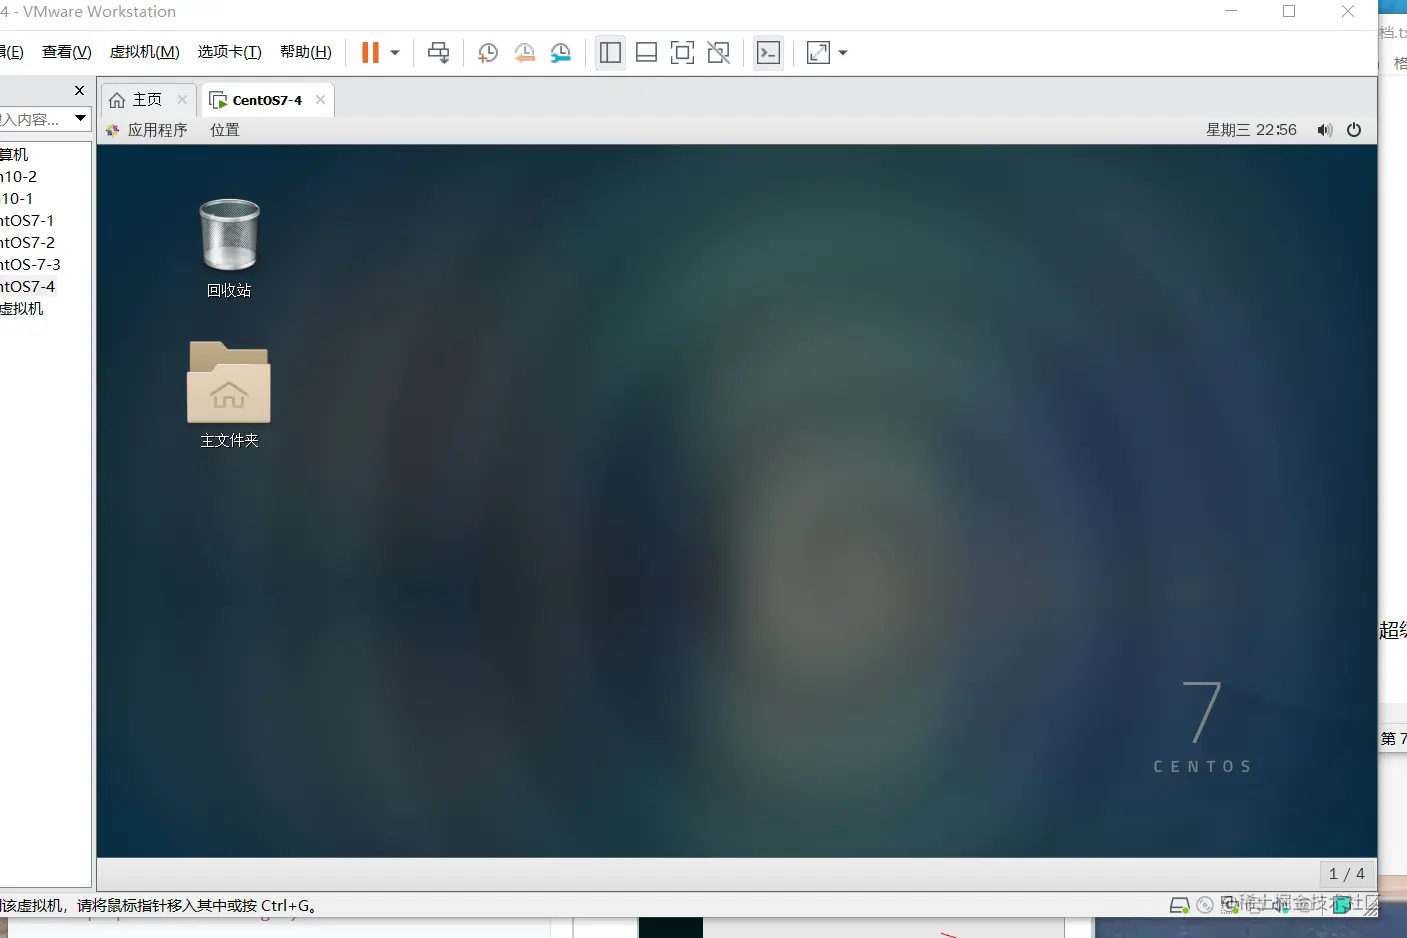Open the 选项卡(T) menu
Viewport: 1407px width, 938px height.
(230, 52)
